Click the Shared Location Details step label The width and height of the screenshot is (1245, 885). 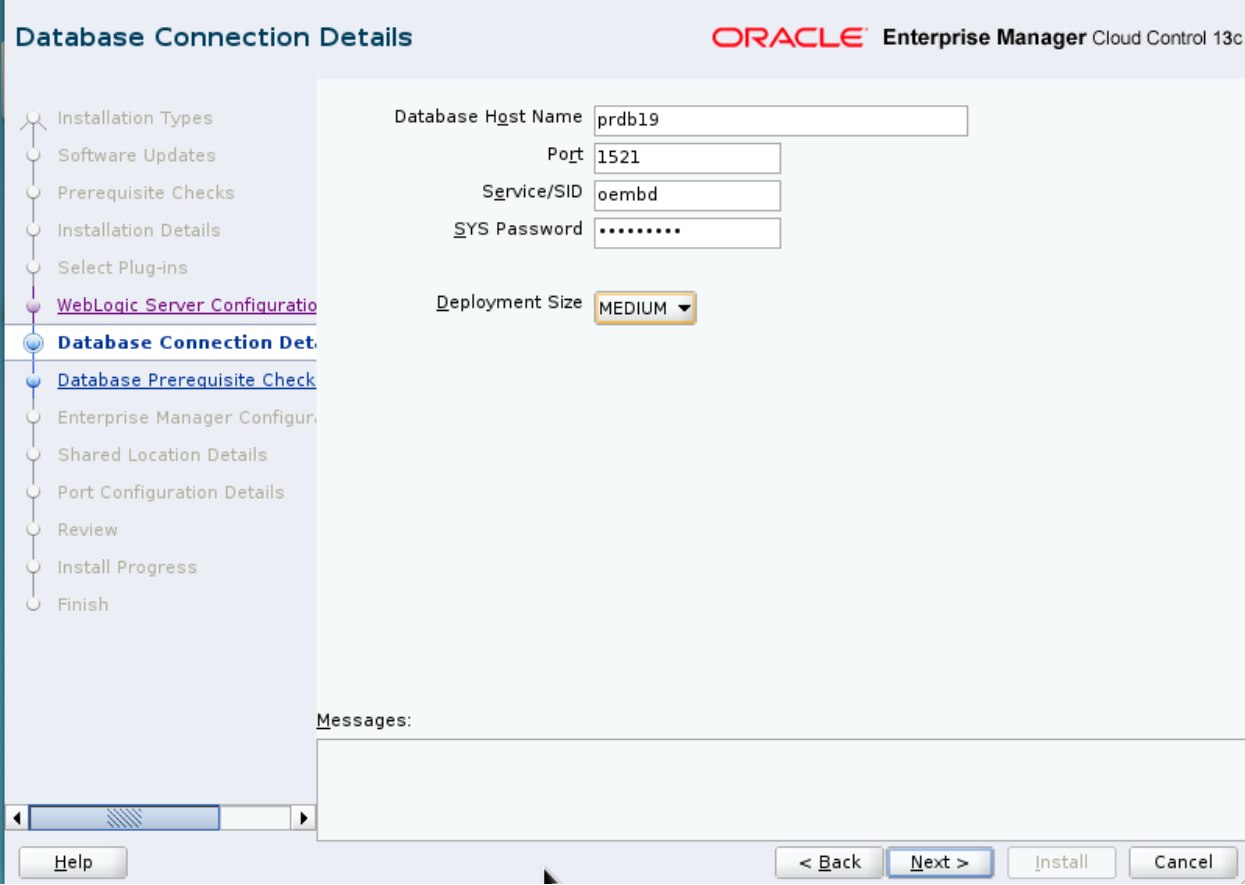pyautogui.click(x=163, y=455)
